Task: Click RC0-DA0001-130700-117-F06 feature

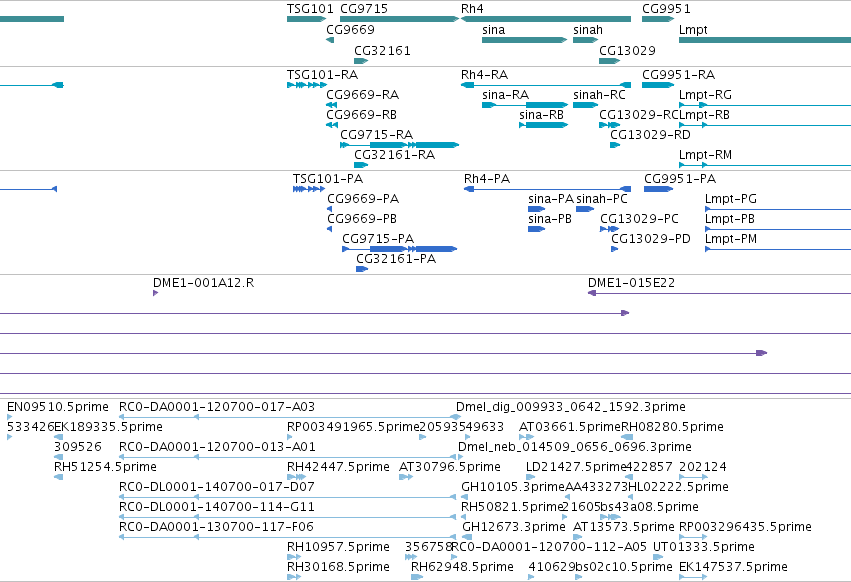Action: pos(287,537)
